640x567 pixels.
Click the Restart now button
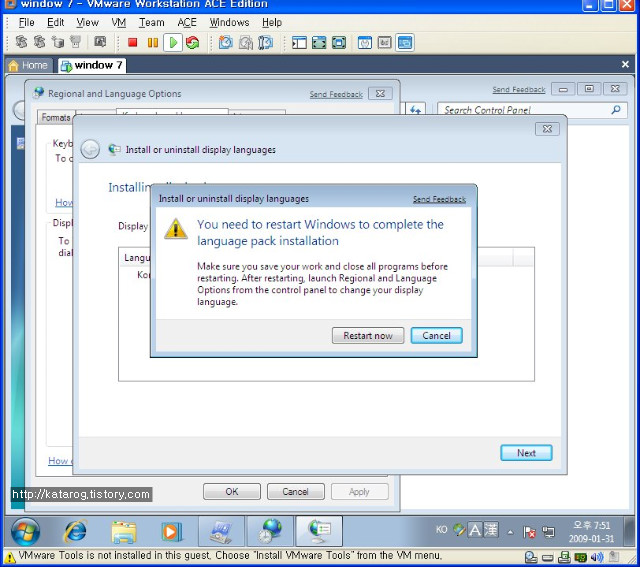tap(368, 336)
